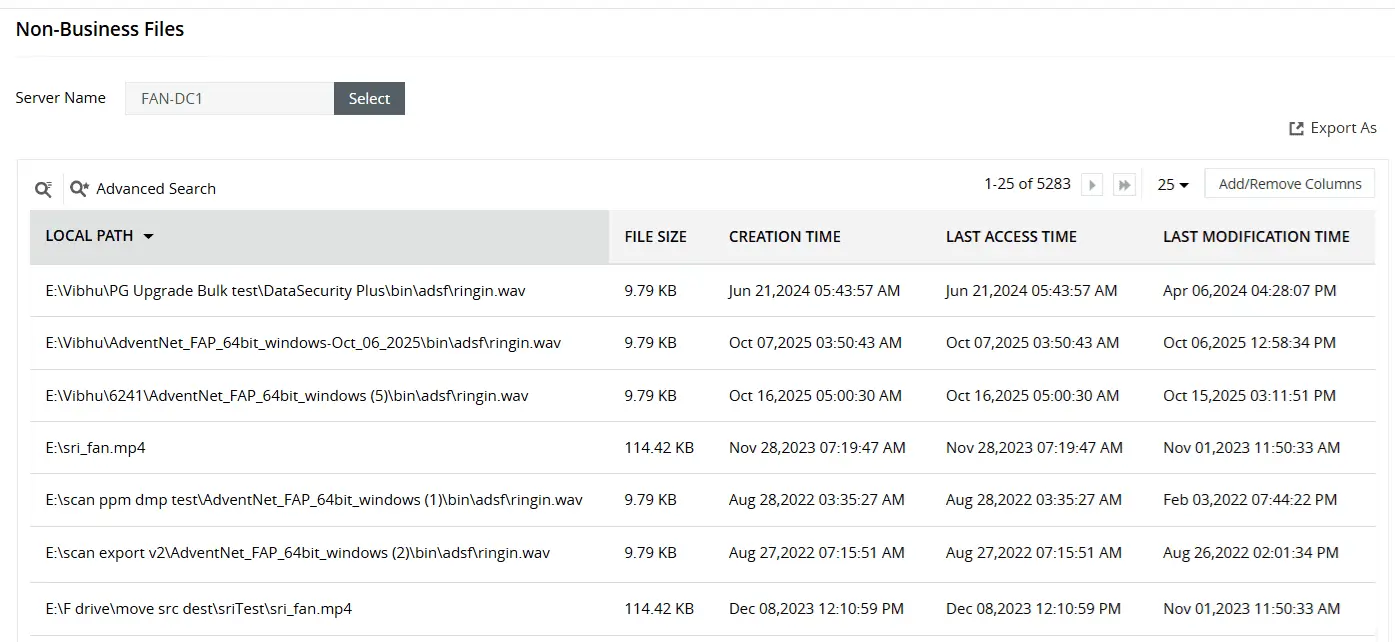Click the Export As icon

click(1296, 128)
